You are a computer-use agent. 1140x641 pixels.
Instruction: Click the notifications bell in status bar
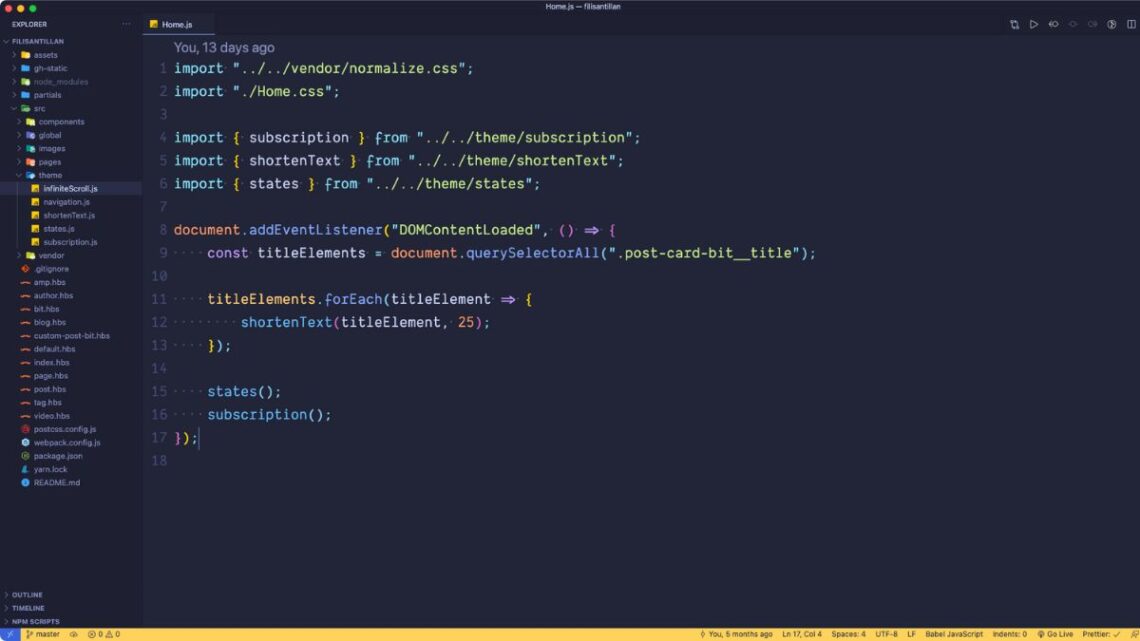[1131, 634]
